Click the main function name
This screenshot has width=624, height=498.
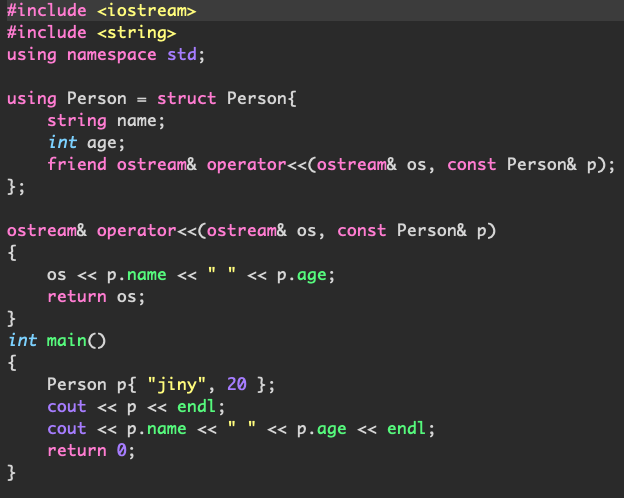(66, 340)
